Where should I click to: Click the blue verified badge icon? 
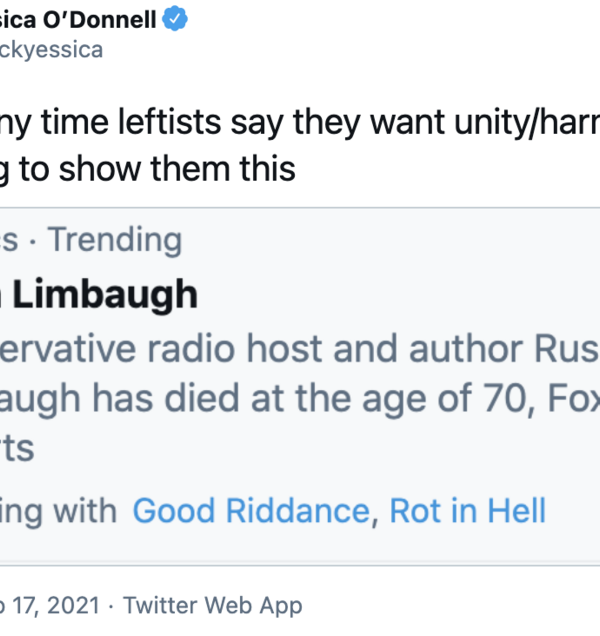click(177, 18)
